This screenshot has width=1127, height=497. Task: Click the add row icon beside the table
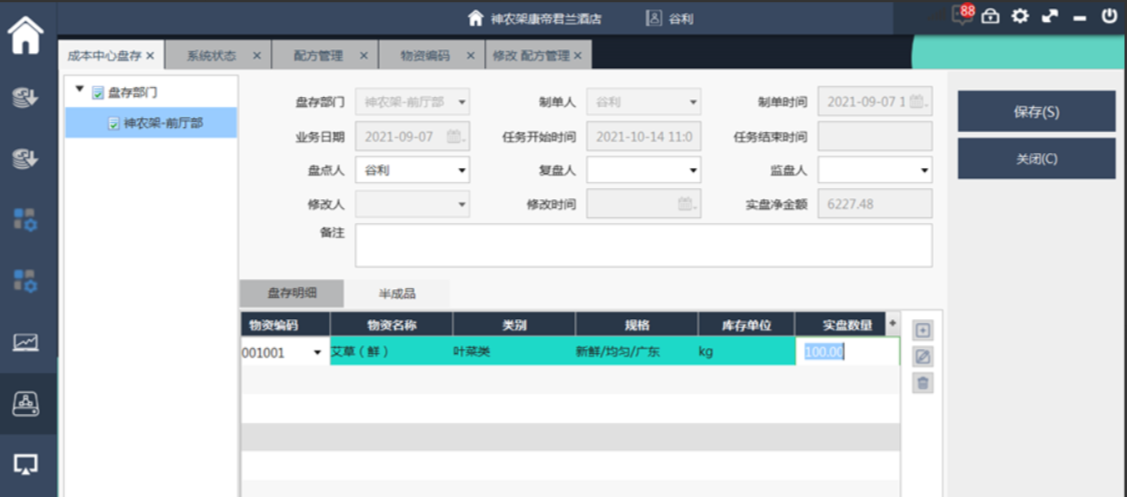tap(923, 330)
